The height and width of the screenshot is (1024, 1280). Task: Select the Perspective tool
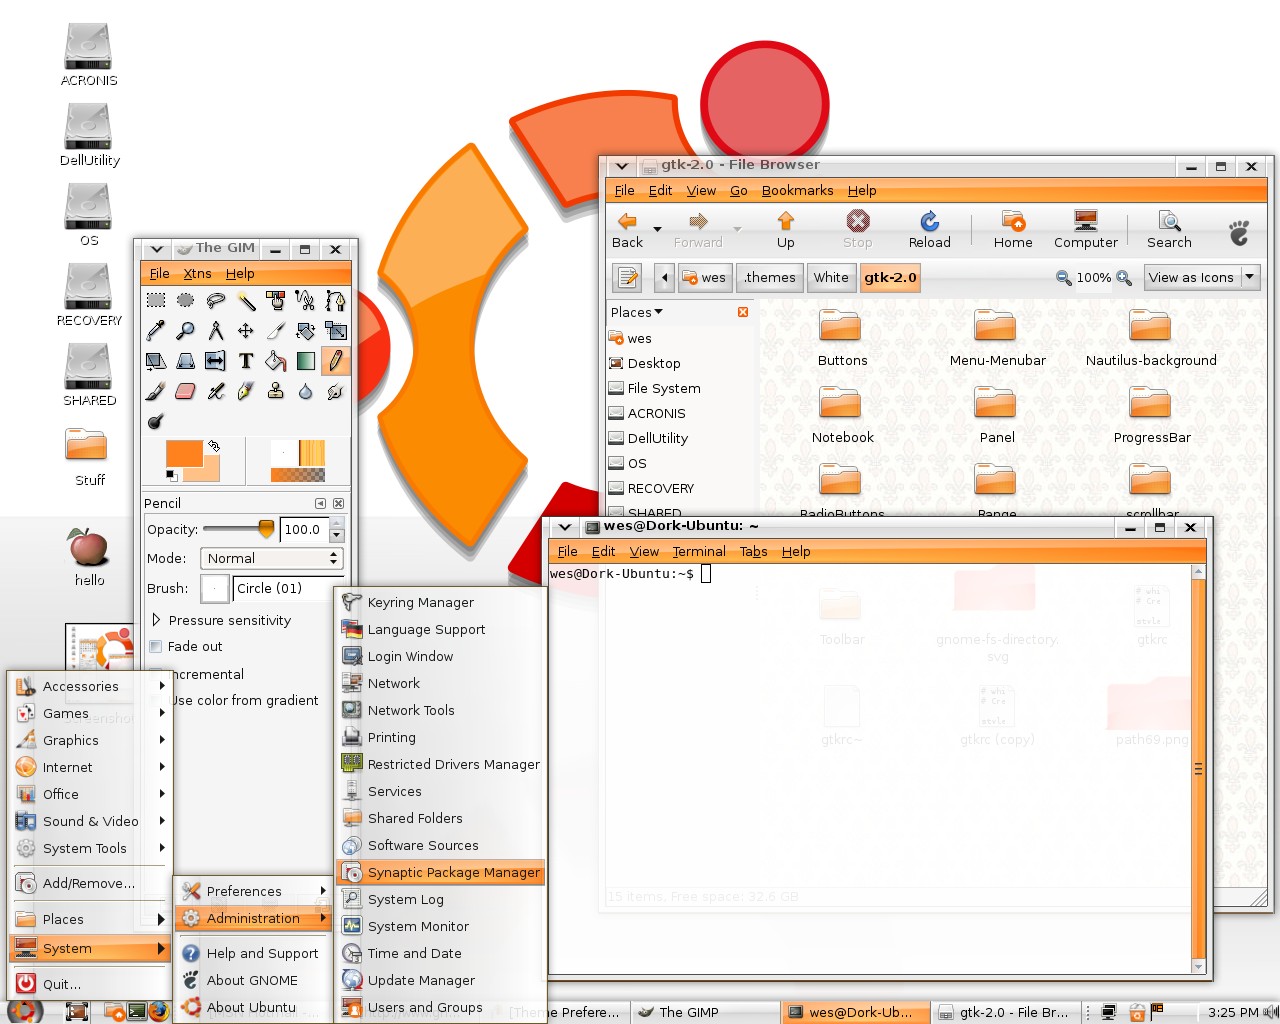pyautogui.click(x=186, y=360)
